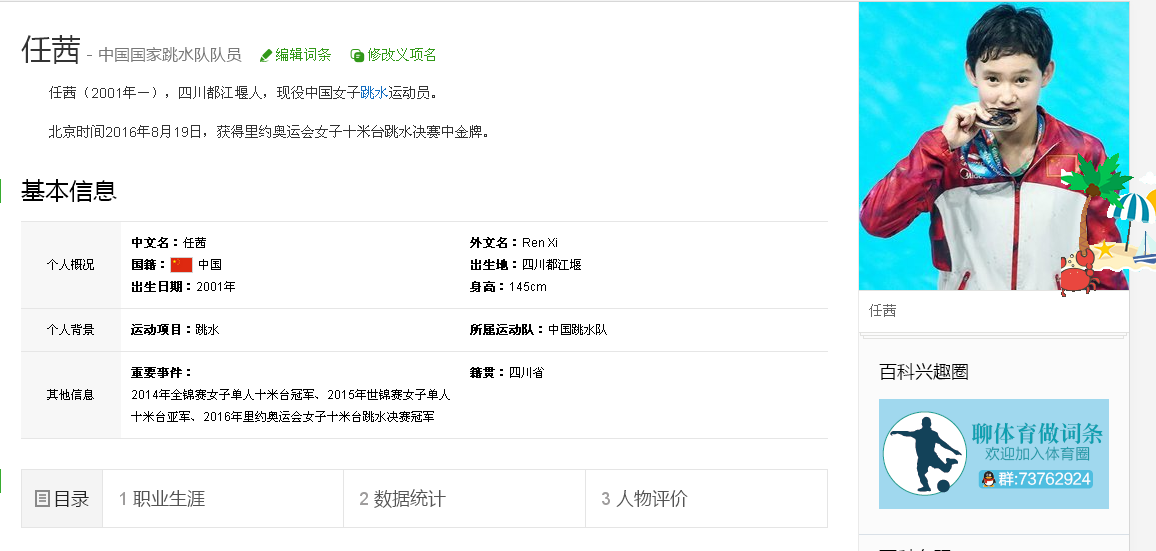Viewport: 1156px width, 551px height.
Task: Click the pencil icon beside 编辑词条
Action: pyautogui.click(x=266, y=56)
